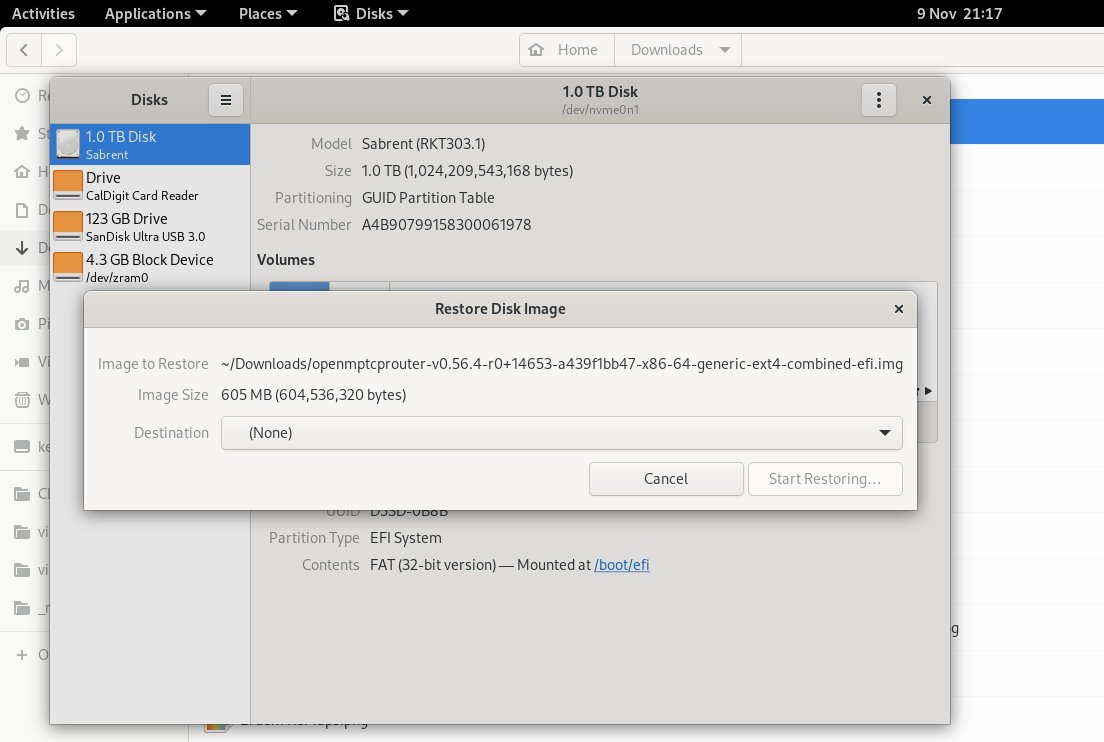Screen dimensions: 1104x742
Task: Open the Disks hamburger application menu
Action: tap(226, 100)
